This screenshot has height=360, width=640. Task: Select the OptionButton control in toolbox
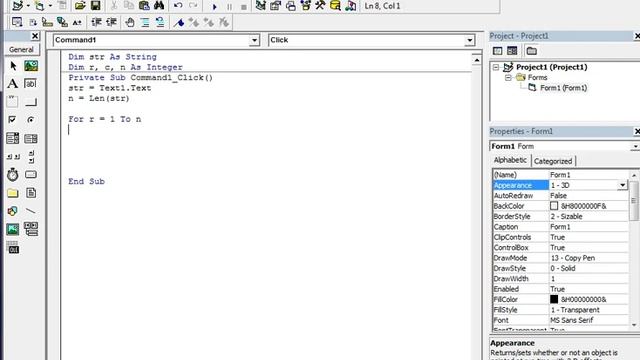[31, 119]
